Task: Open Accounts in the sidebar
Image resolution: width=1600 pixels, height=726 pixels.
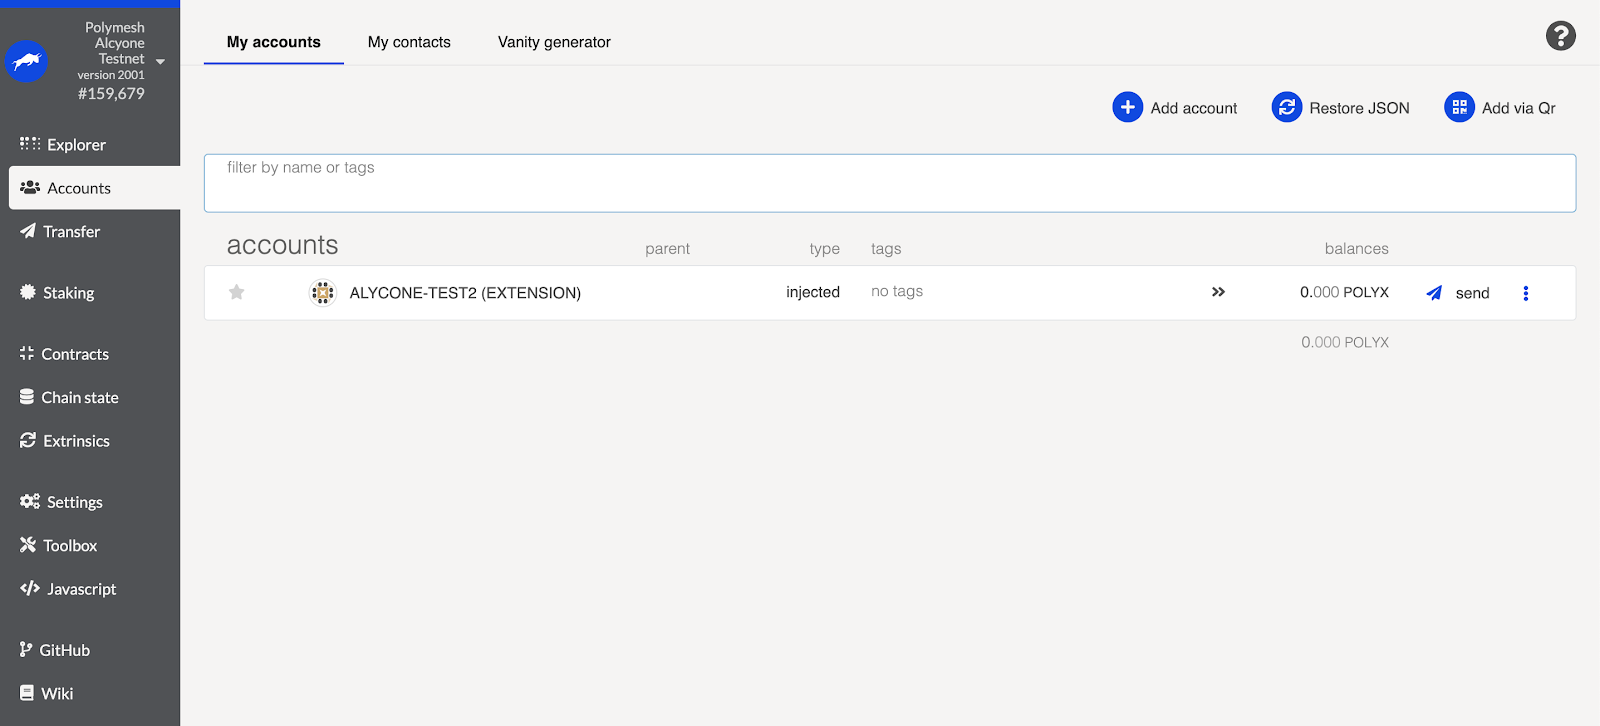Action: (x=94, y=188)
